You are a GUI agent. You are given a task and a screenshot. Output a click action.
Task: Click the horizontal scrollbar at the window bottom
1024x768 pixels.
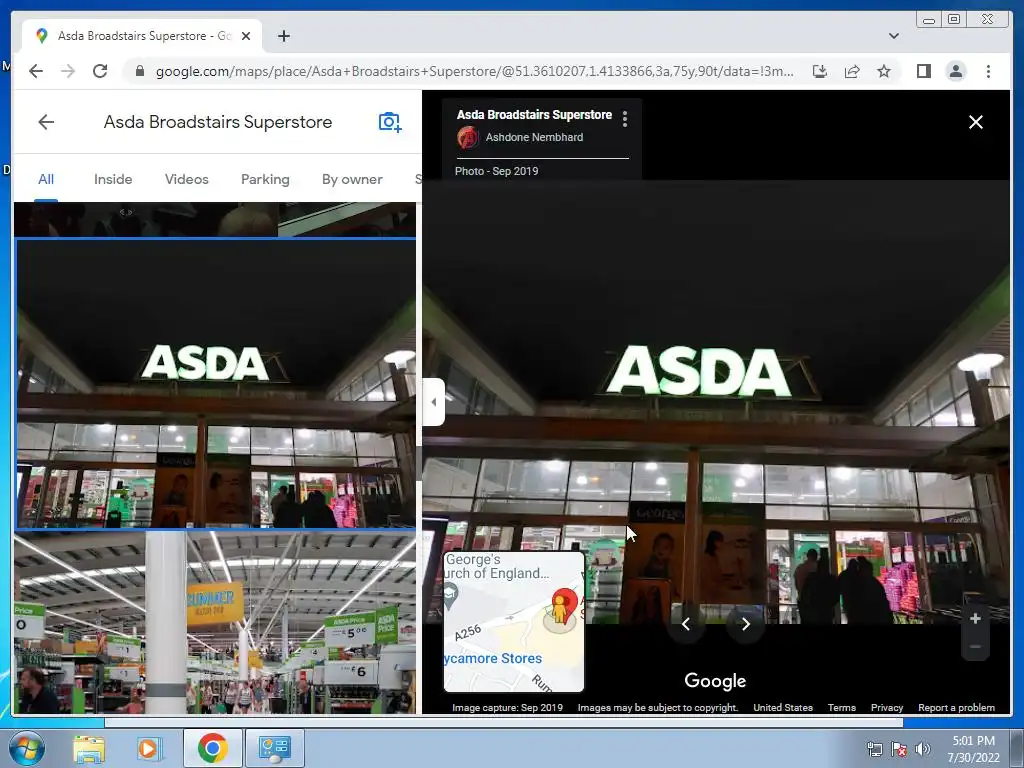pos(504,722)
